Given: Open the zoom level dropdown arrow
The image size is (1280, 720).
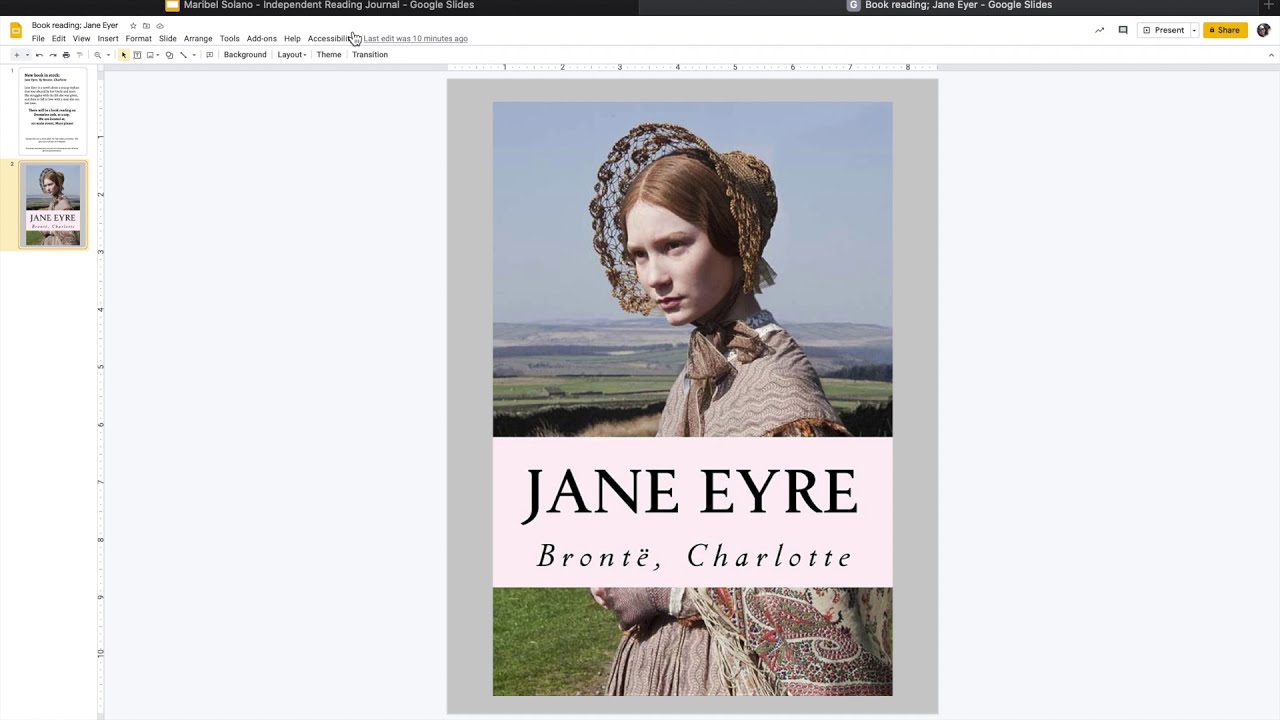Looking at the screenshot, I should (x=108, y=55).
